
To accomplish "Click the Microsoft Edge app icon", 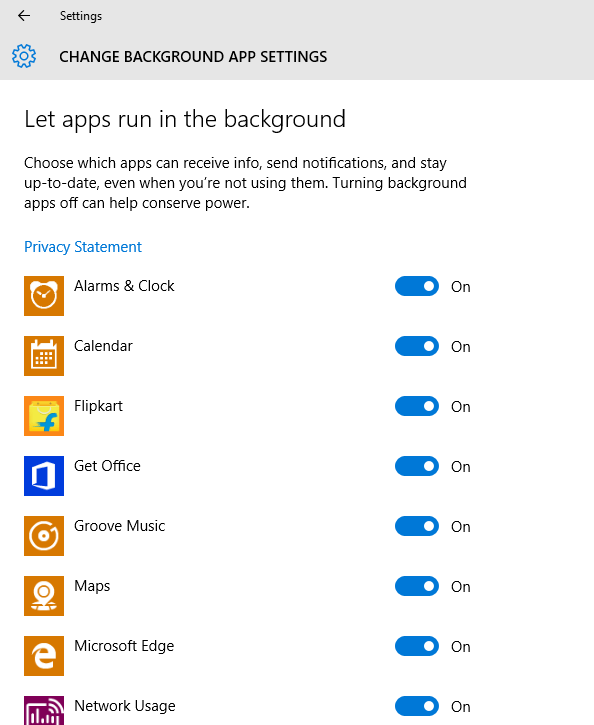I will [x=44, y=656].
